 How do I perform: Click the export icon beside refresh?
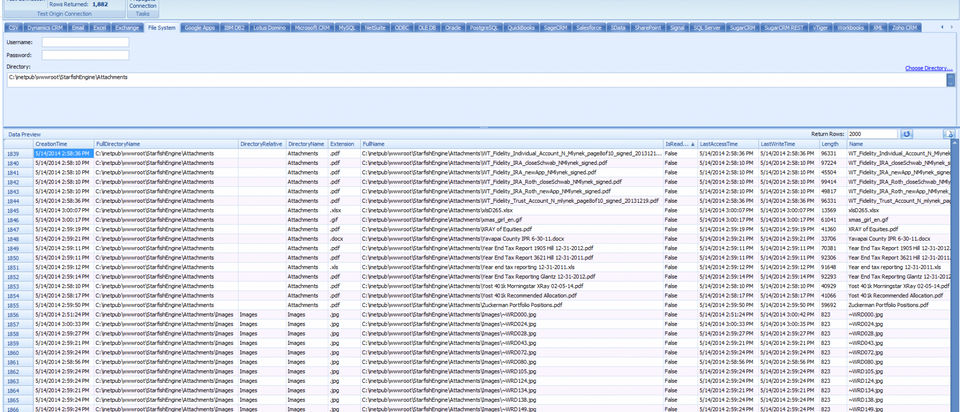click(x=948, y=134)
